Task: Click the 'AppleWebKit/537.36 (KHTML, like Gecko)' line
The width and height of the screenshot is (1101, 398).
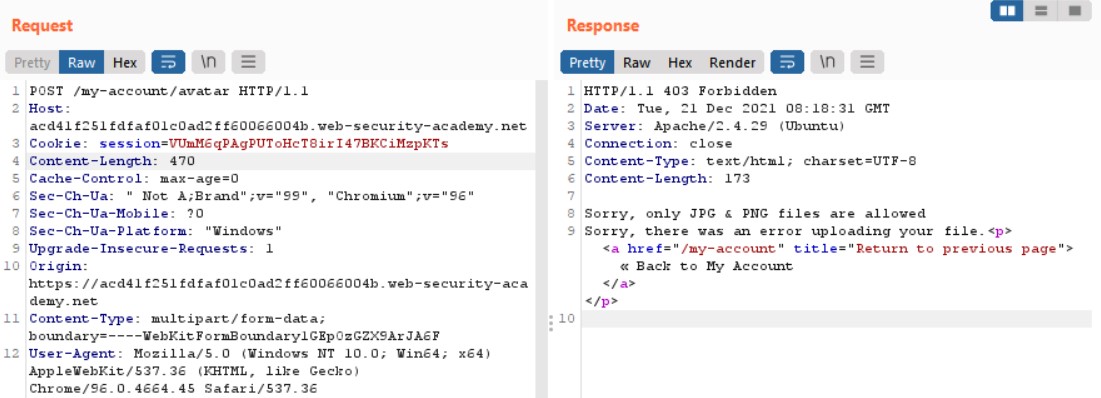Action: coord(195,372)
